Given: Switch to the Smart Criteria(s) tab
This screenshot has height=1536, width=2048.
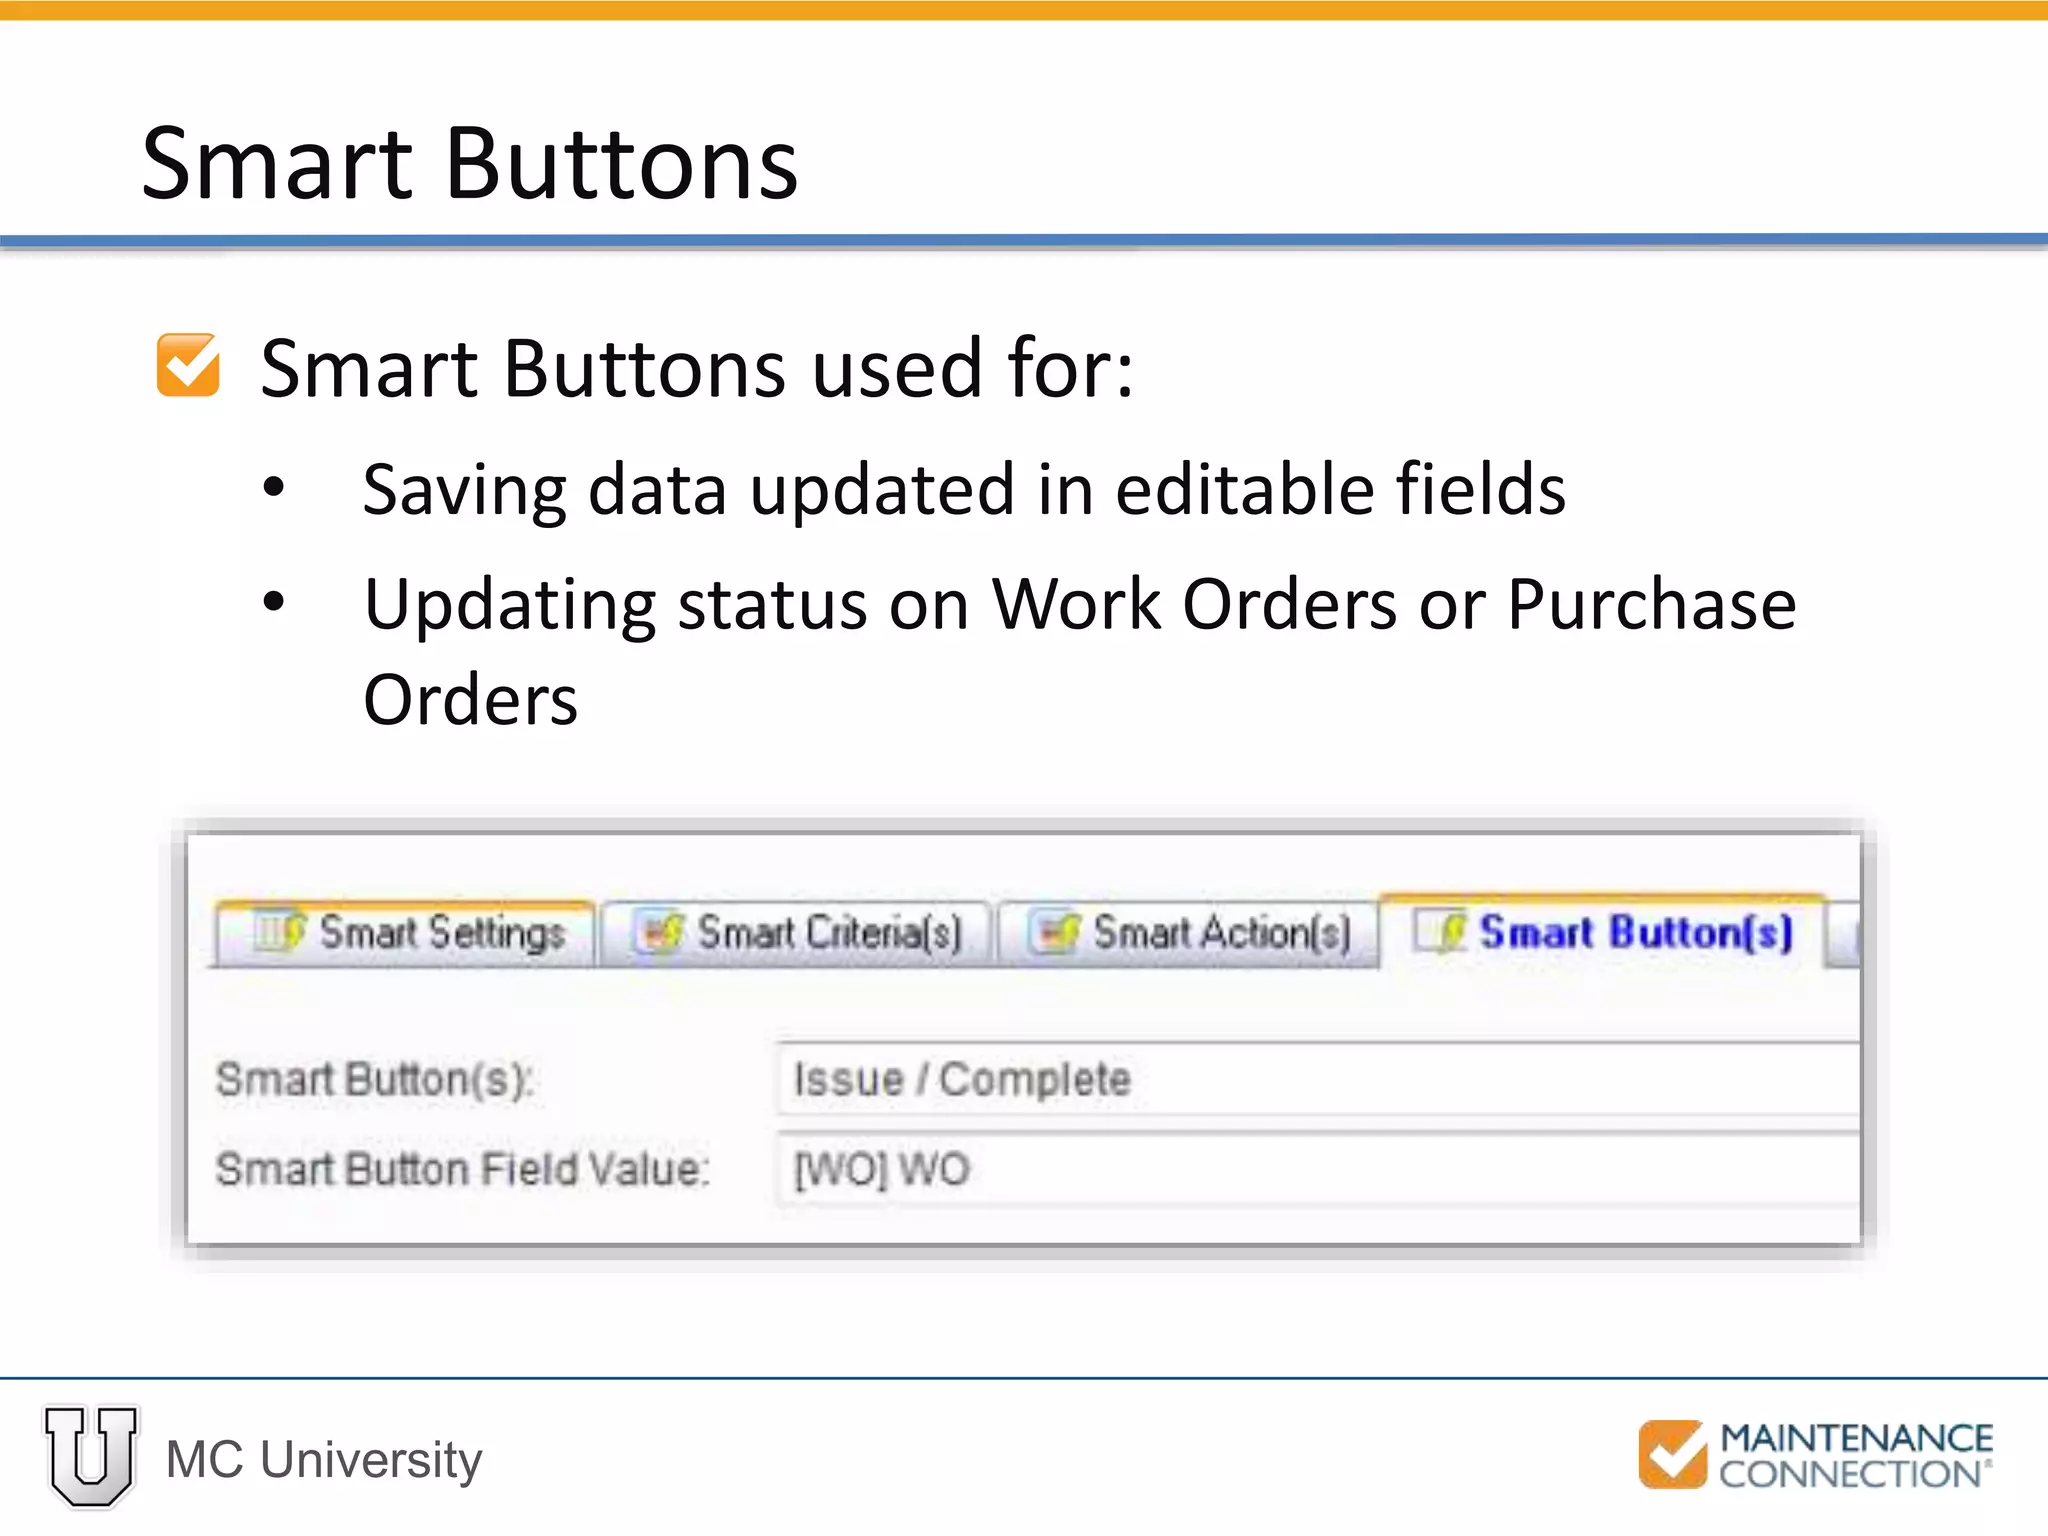Looking at the screenshot, I should tap(797, 934).
